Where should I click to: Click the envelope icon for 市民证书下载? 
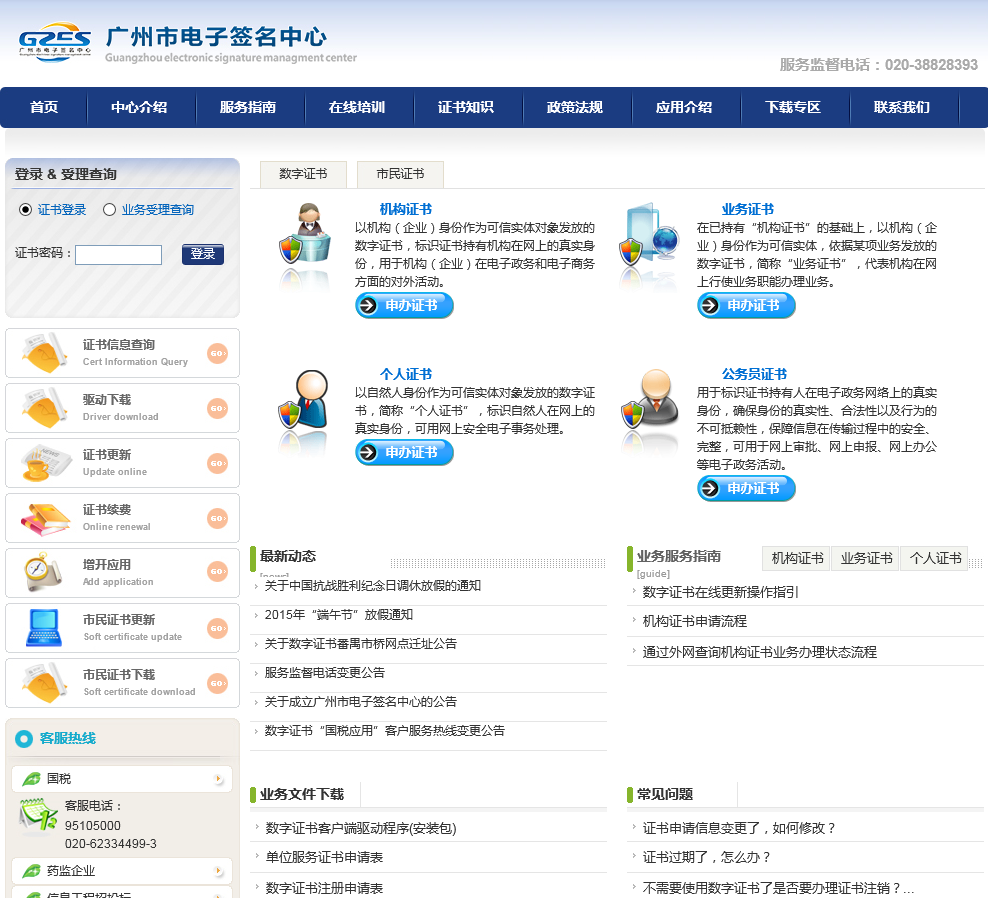(45, 682)
